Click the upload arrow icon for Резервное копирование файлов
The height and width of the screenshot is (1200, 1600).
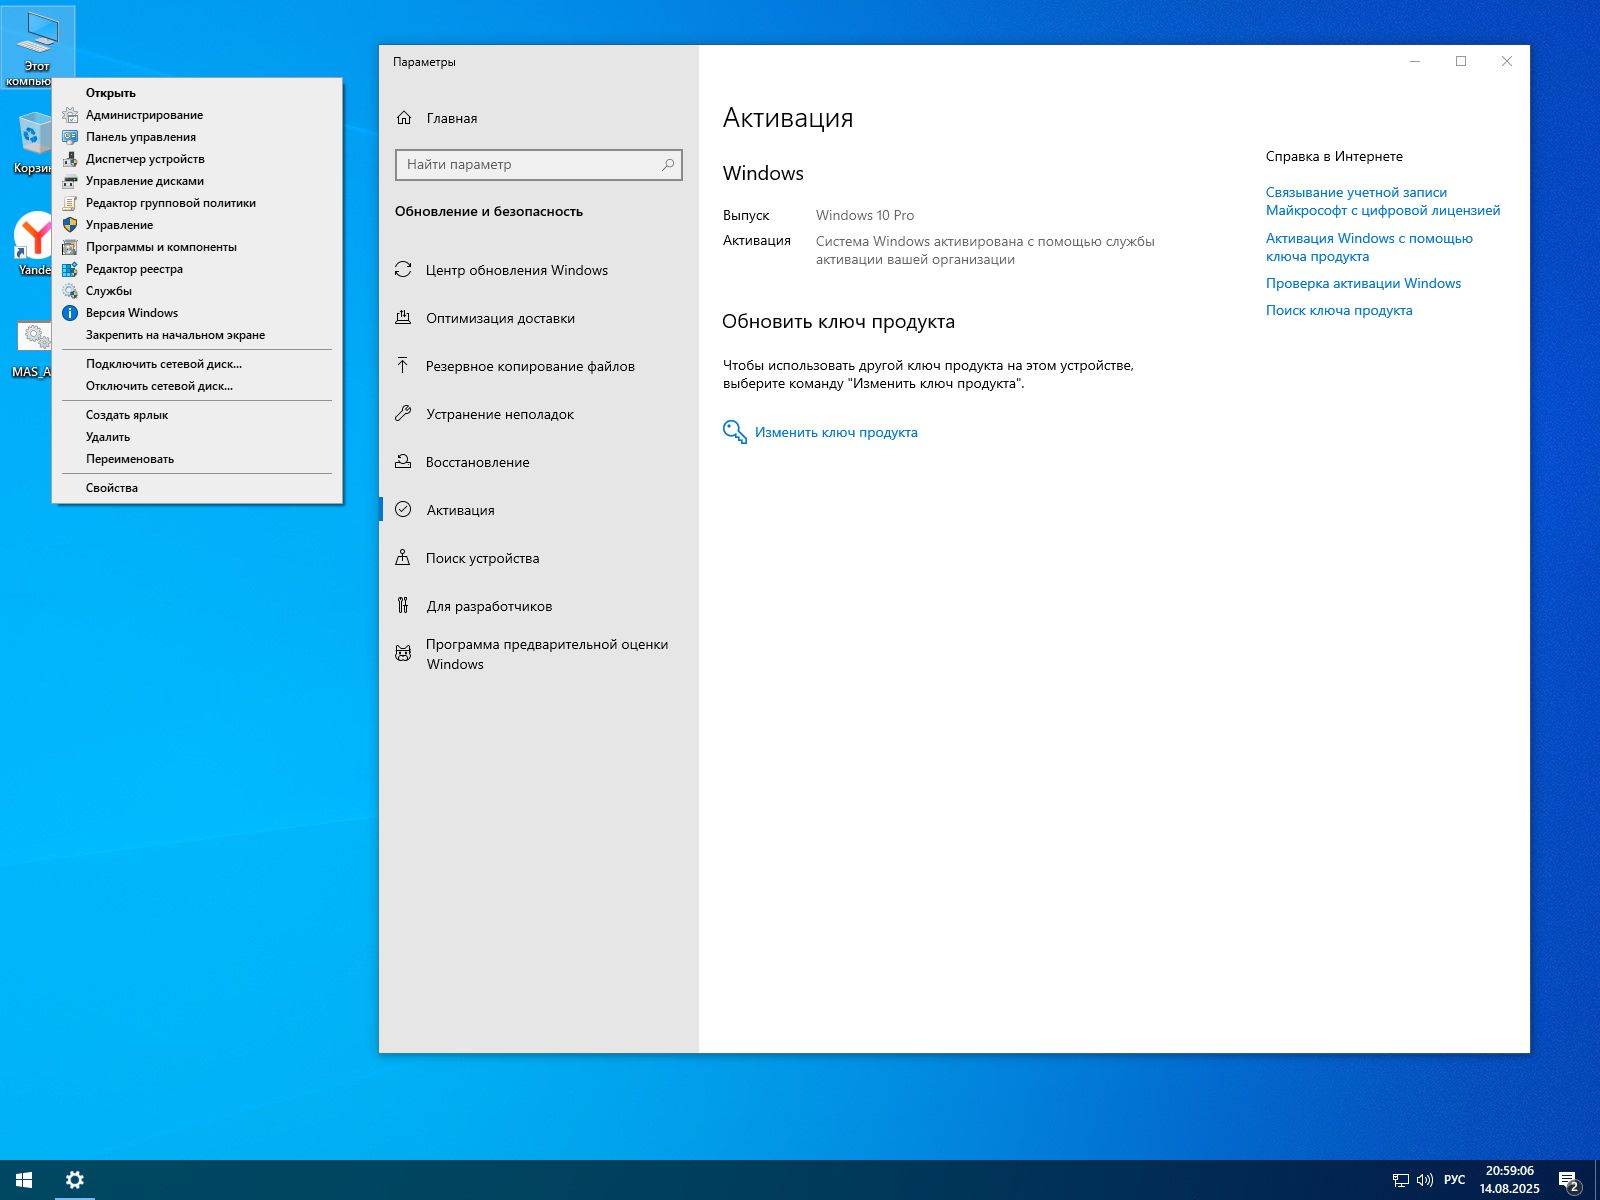coord(403,365)
